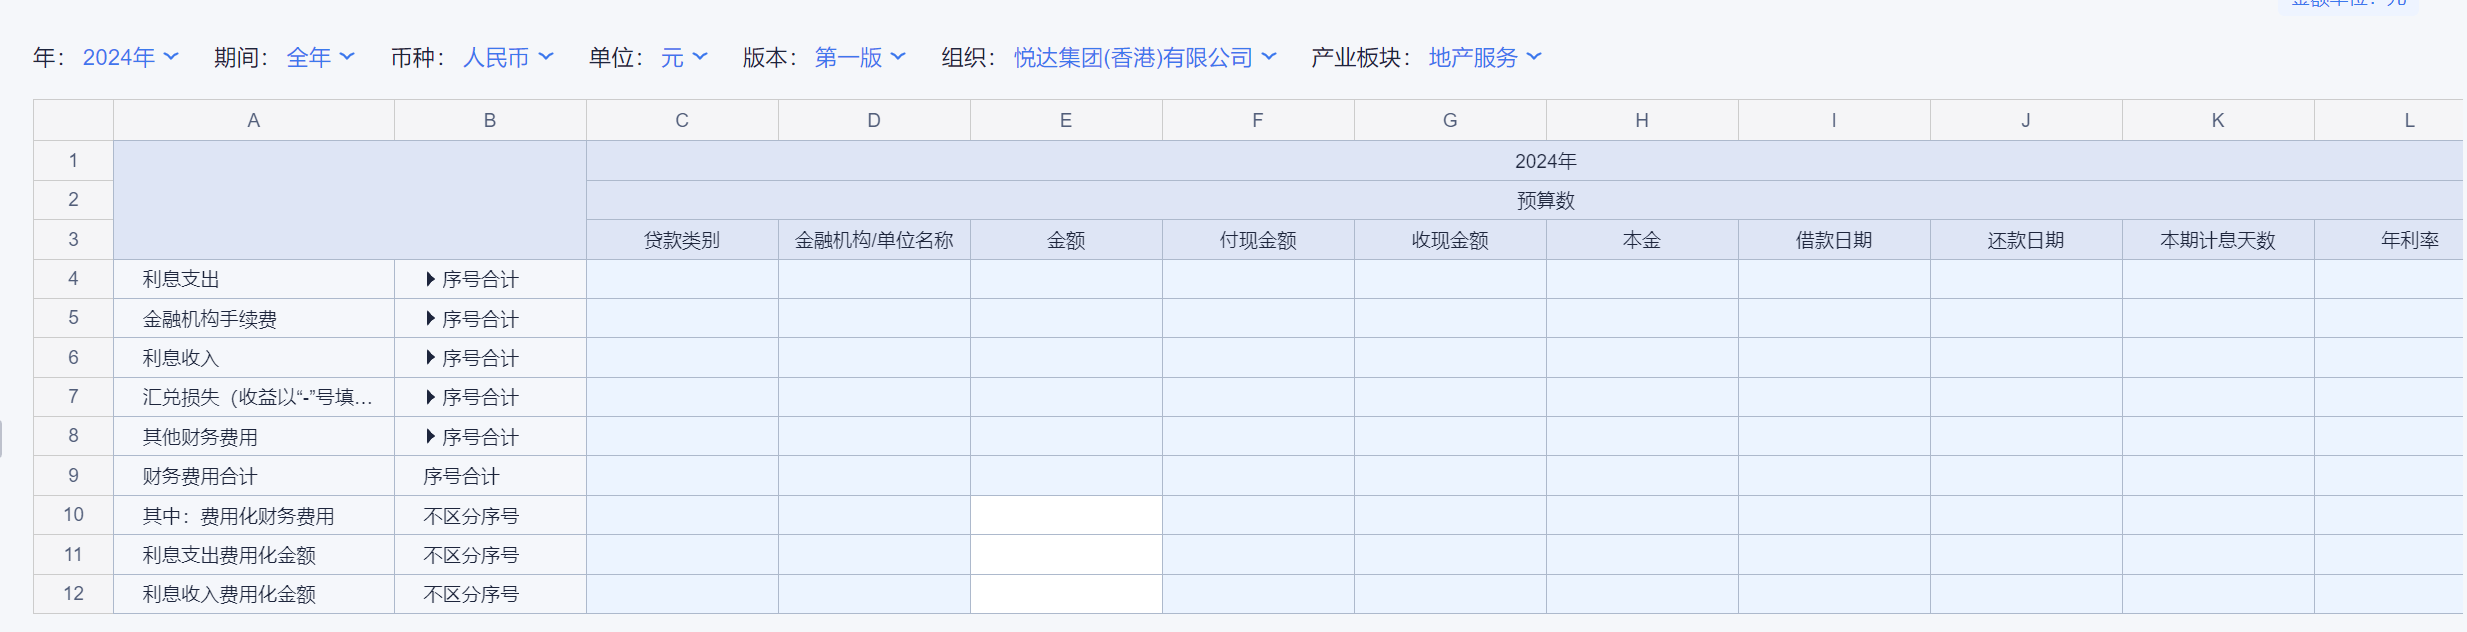Open the 期间 全年 dropdown
The height and width of the screenshot is (632, 2467).
[320, 58]
